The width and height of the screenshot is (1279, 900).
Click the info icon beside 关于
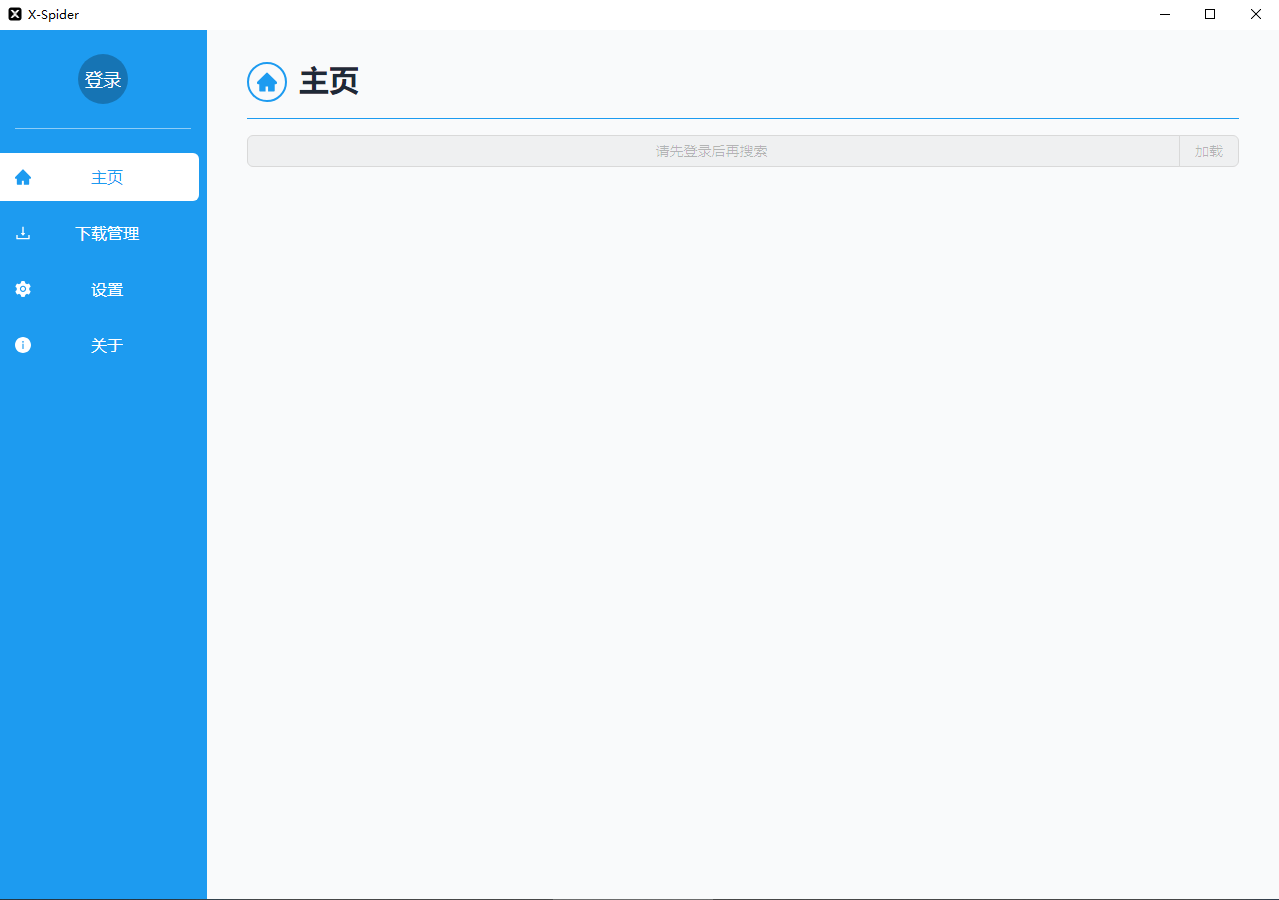coord(23,345)
